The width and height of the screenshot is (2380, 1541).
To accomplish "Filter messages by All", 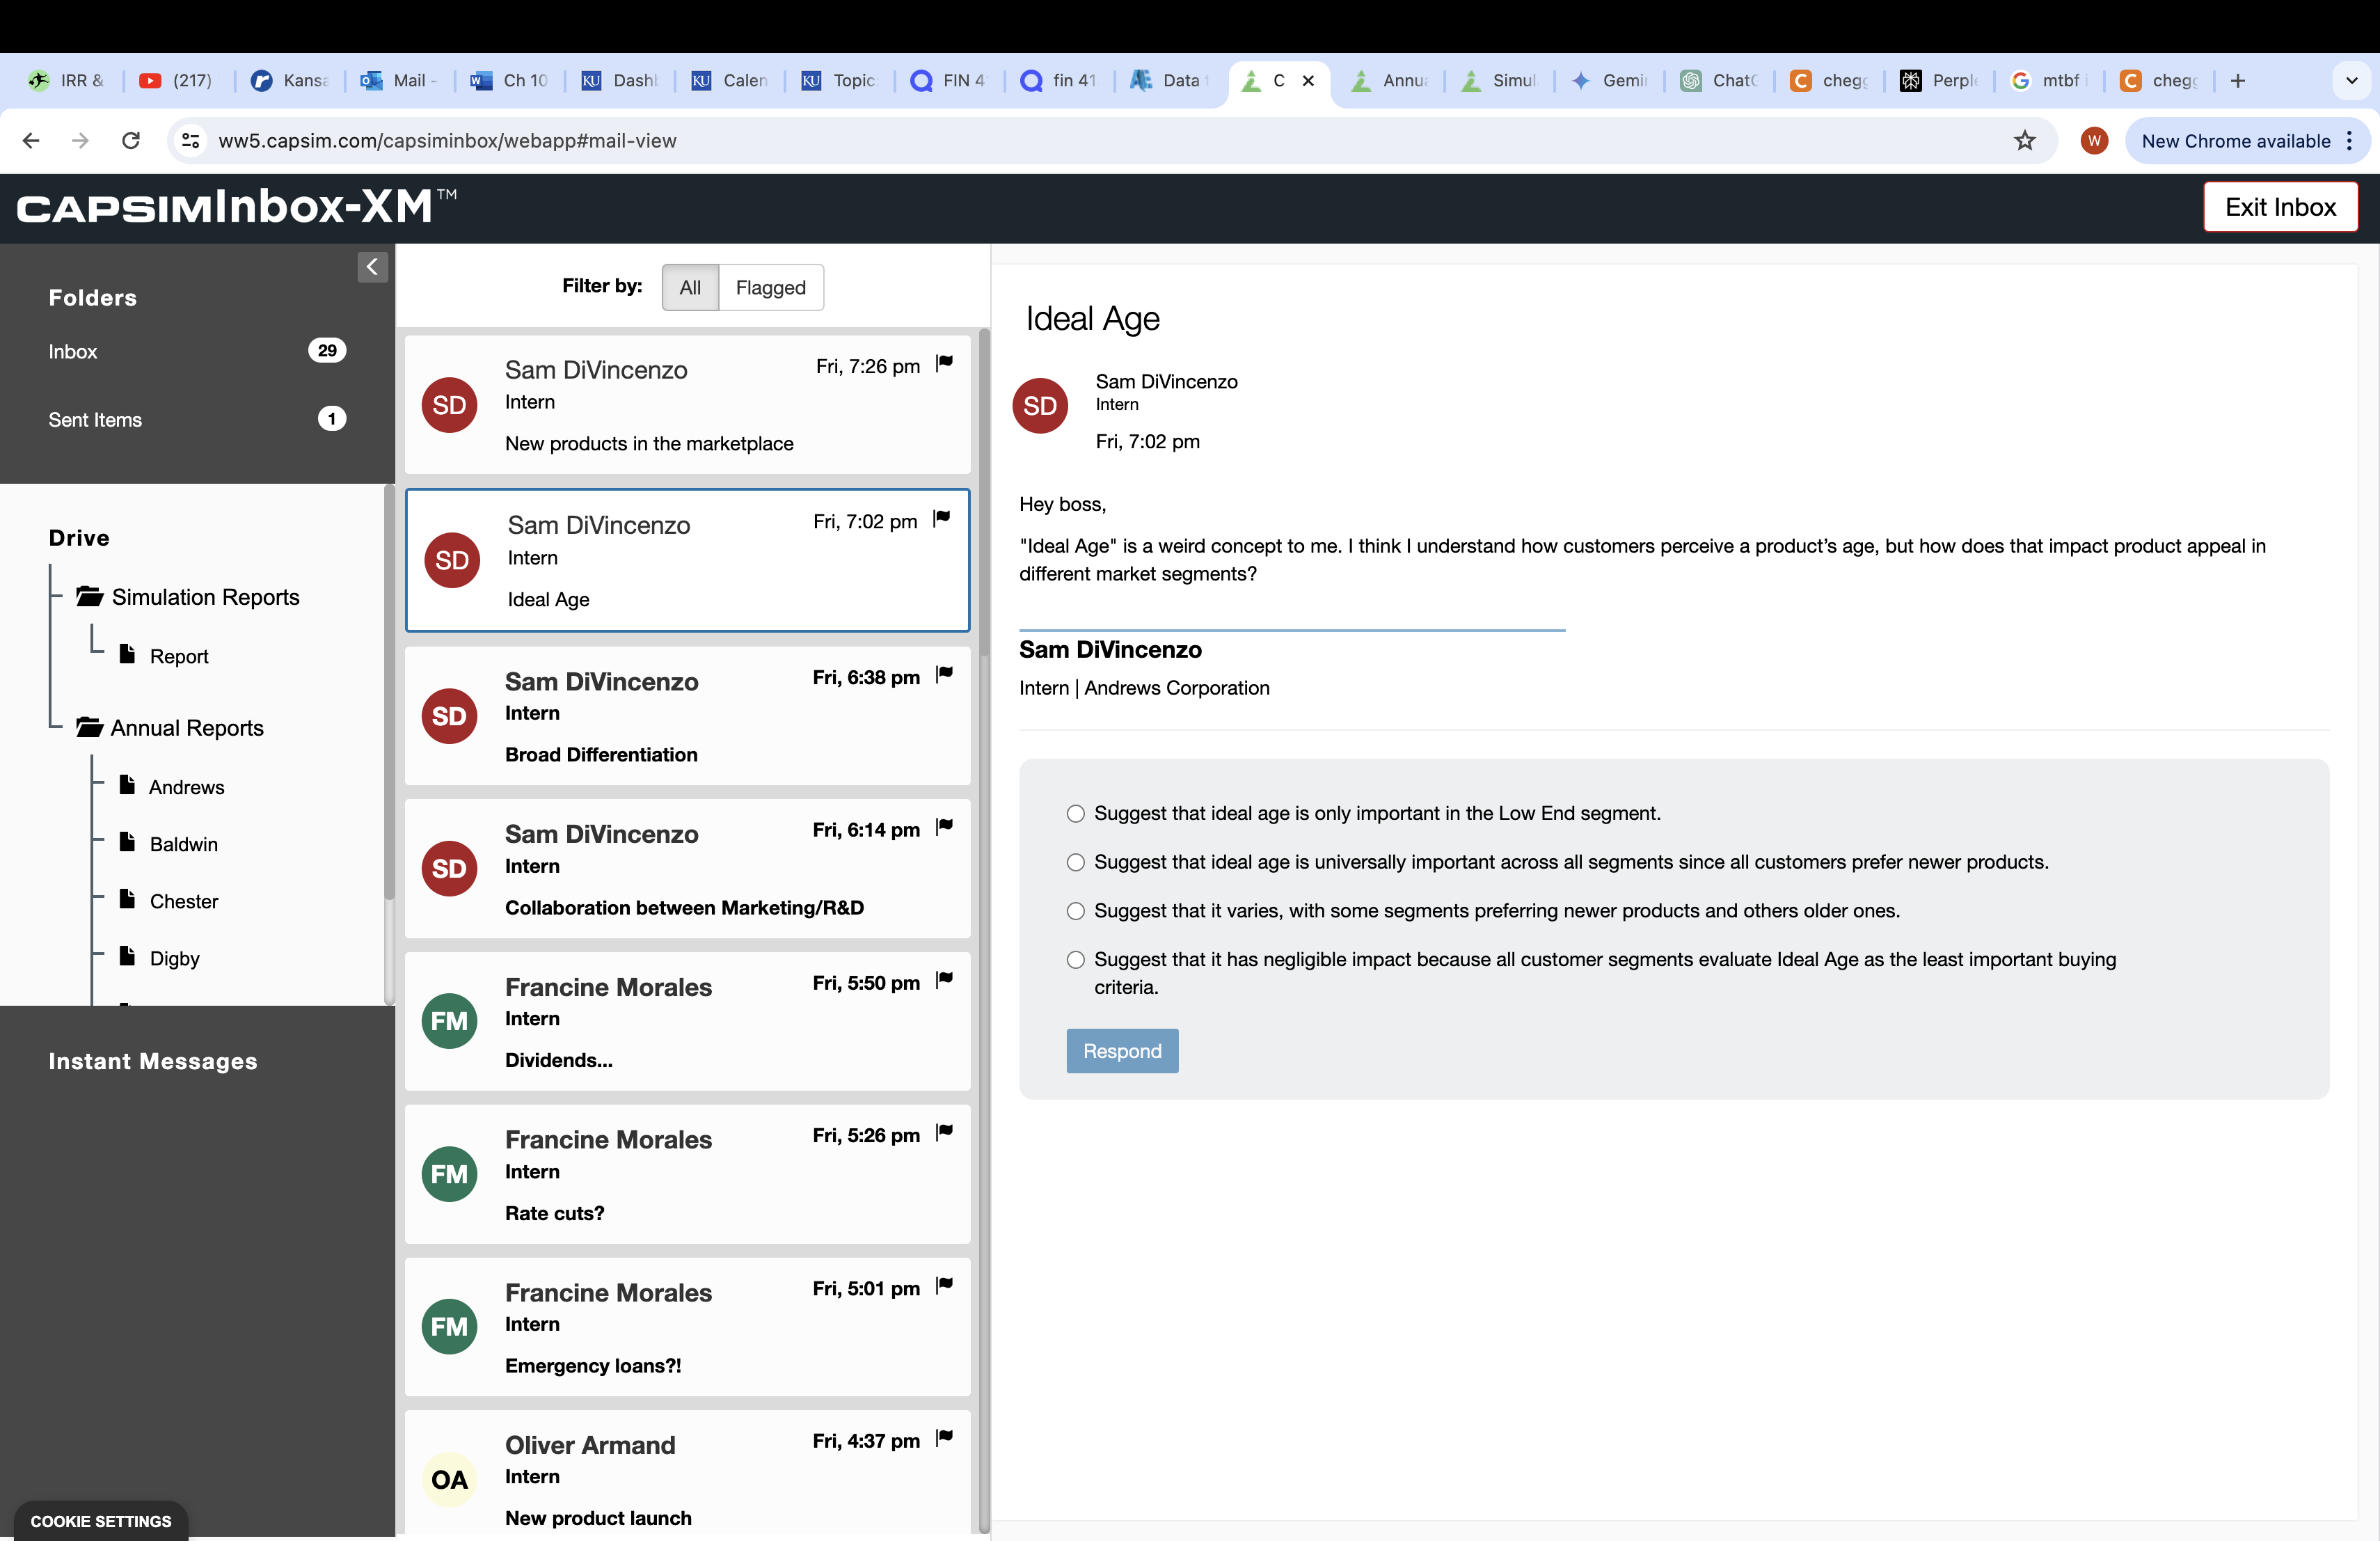I will pos(690,288).
